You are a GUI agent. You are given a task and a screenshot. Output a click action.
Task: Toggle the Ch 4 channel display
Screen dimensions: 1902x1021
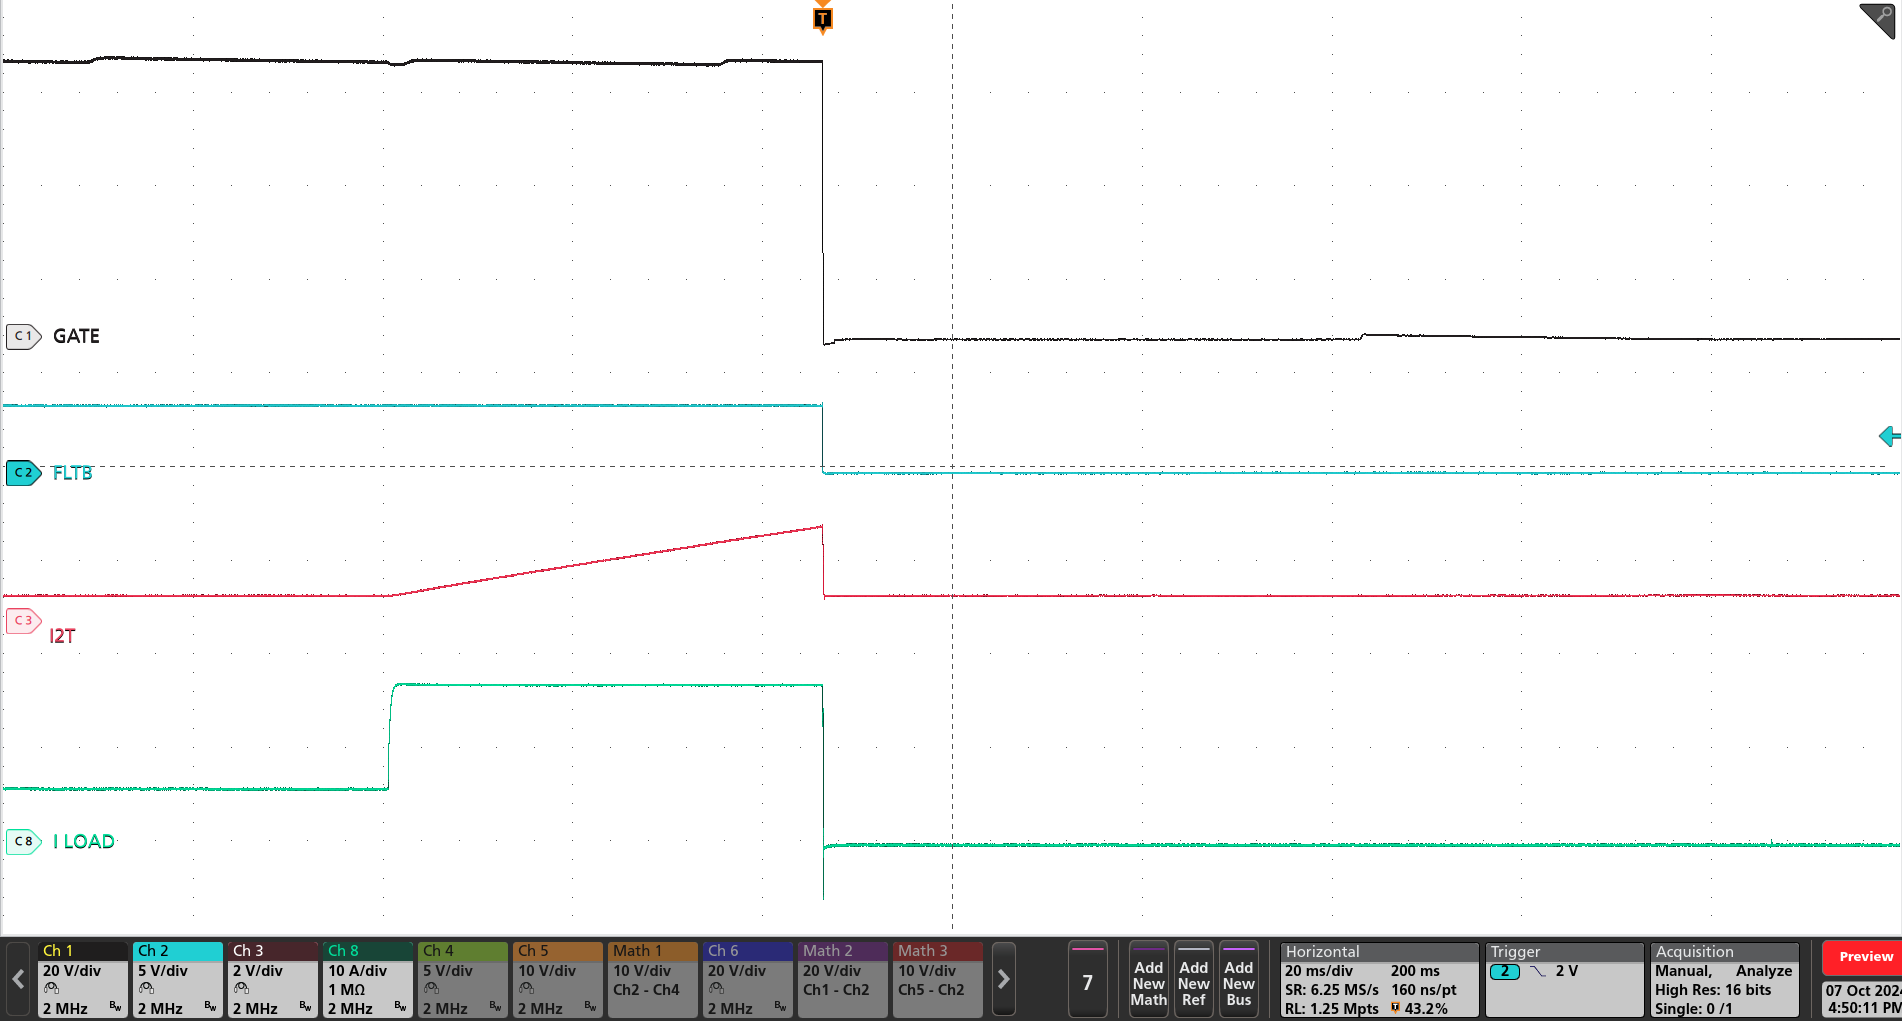[x=437, y=950]
